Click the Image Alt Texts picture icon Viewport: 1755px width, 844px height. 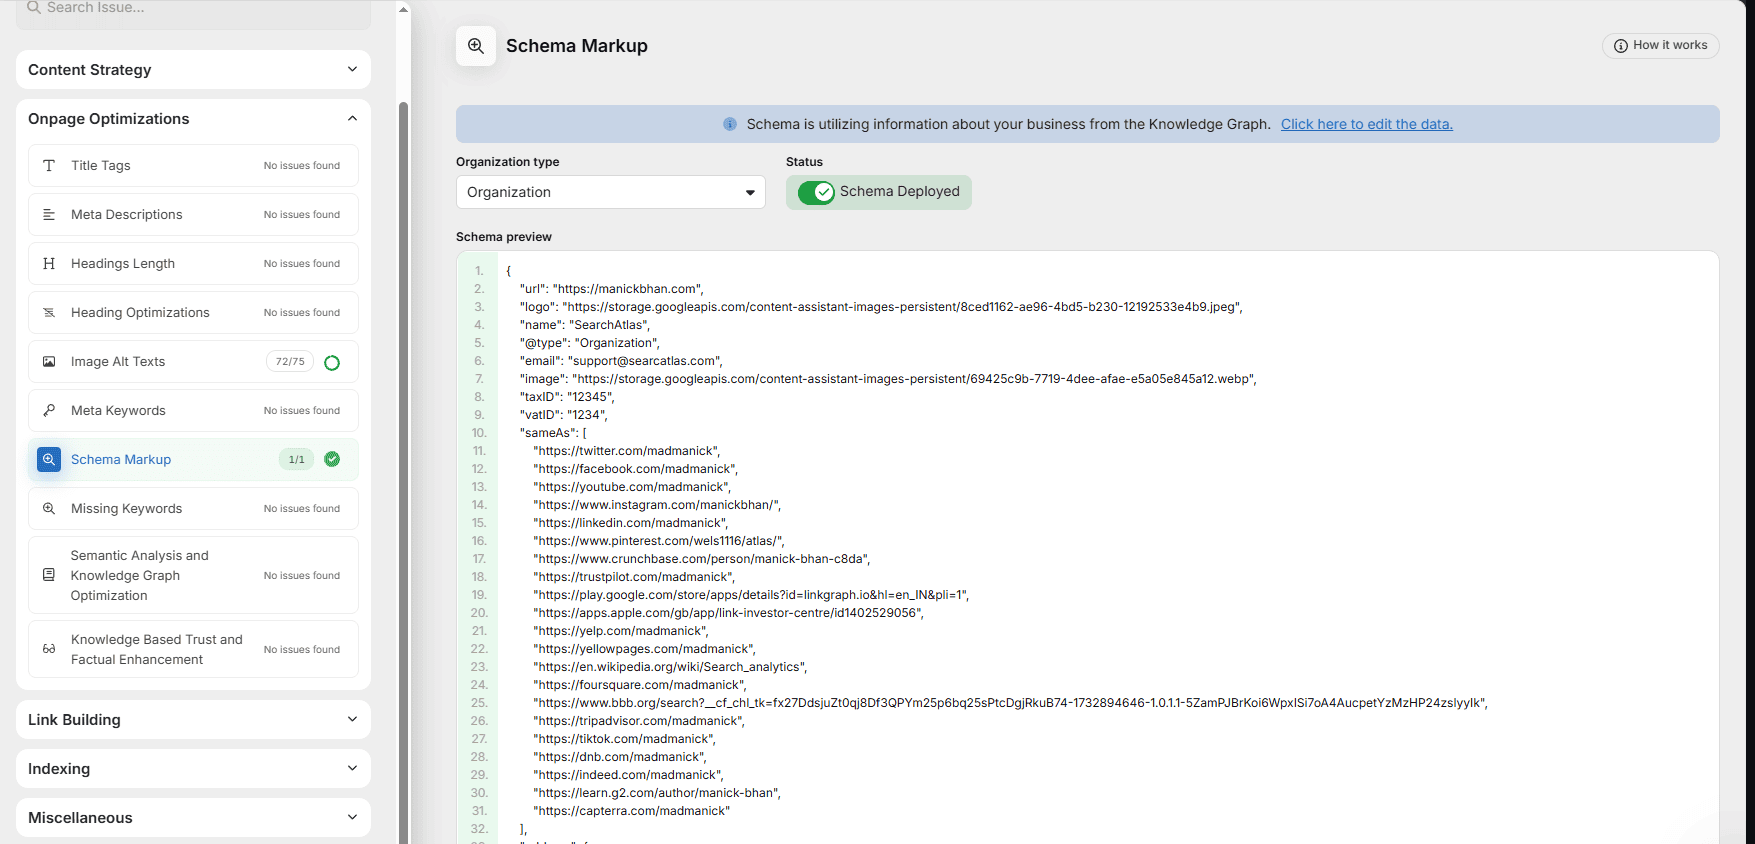pyautogui.click(x=49, y=362)
